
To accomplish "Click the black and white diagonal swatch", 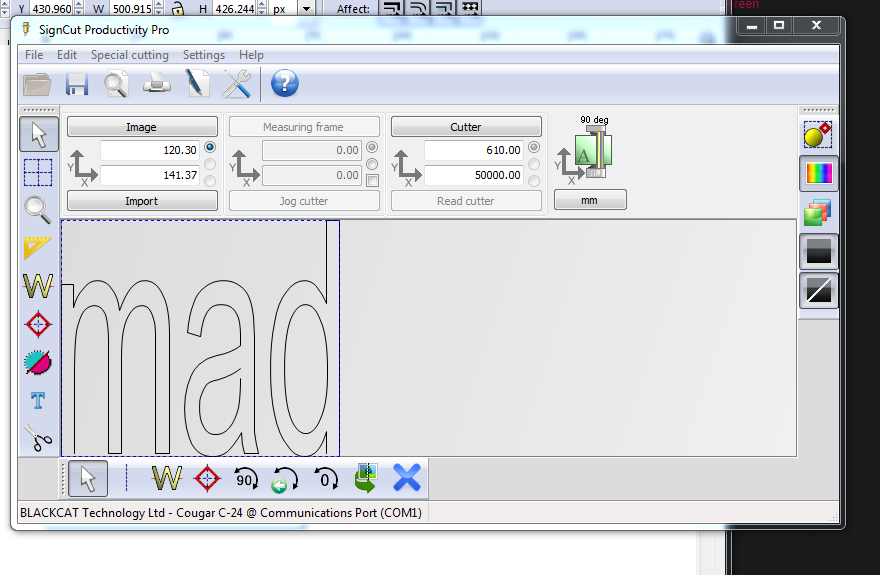I will 819,291.
